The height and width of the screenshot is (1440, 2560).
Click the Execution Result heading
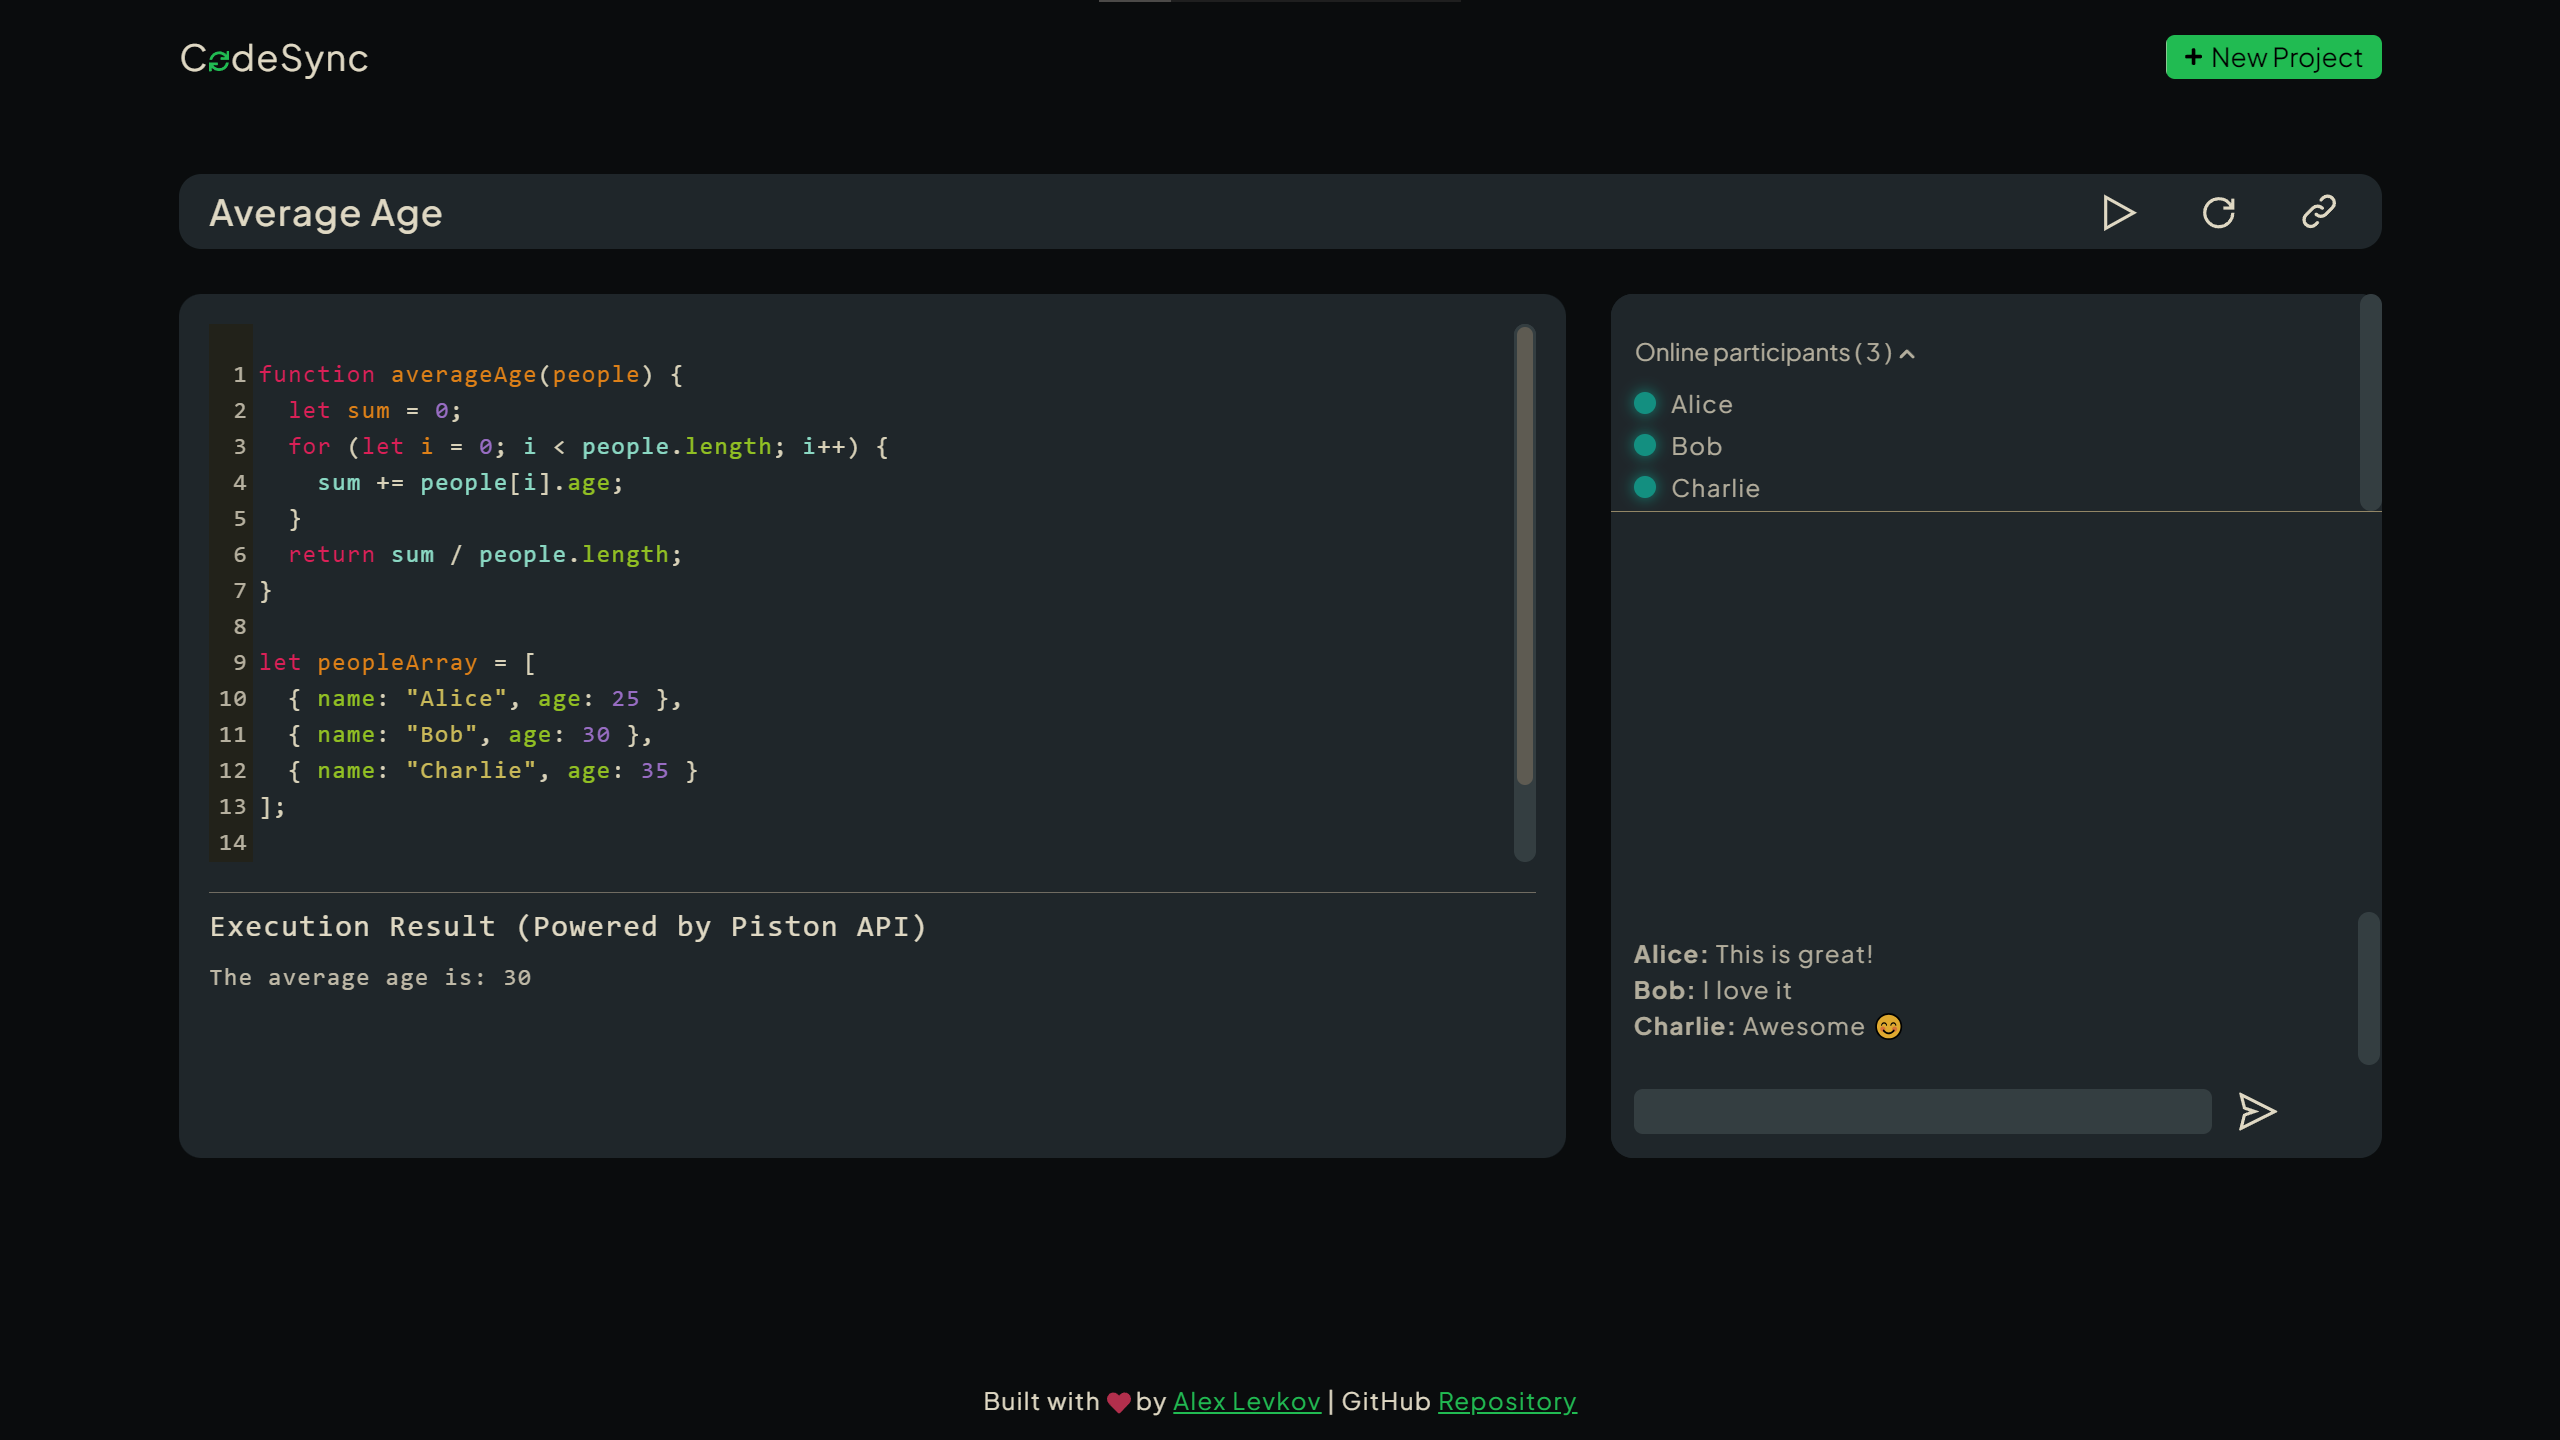pyautogui.click(x=568, y=926)
